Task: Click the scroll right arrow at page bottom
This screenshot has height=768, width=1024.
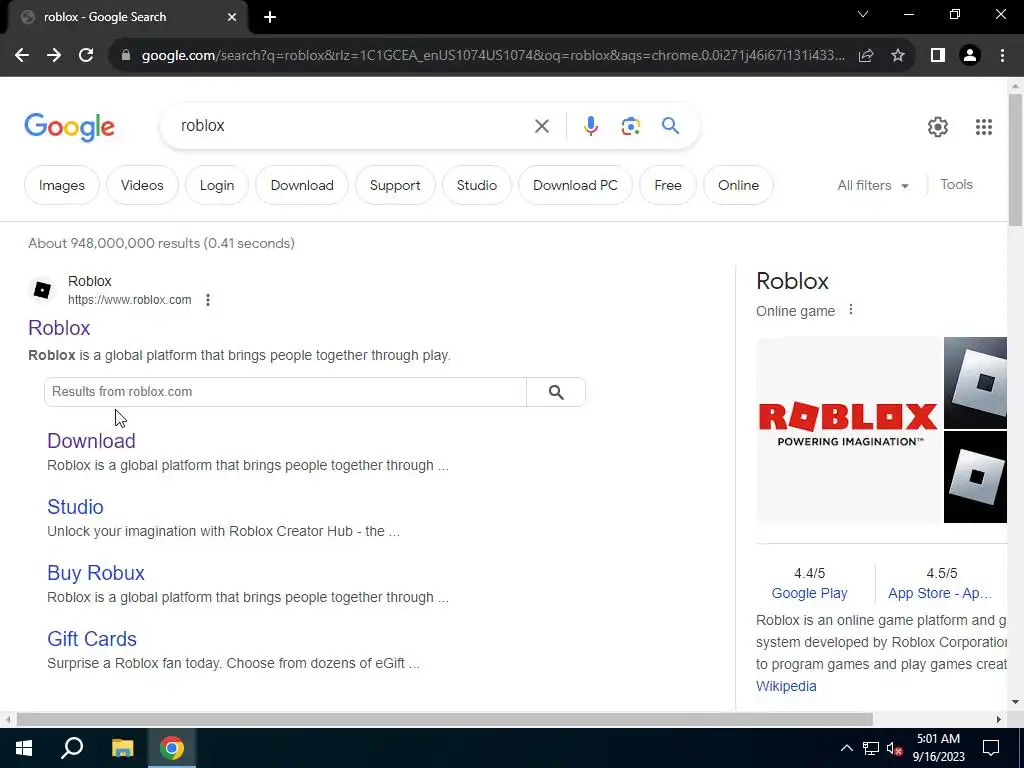Action: point(999,719)
